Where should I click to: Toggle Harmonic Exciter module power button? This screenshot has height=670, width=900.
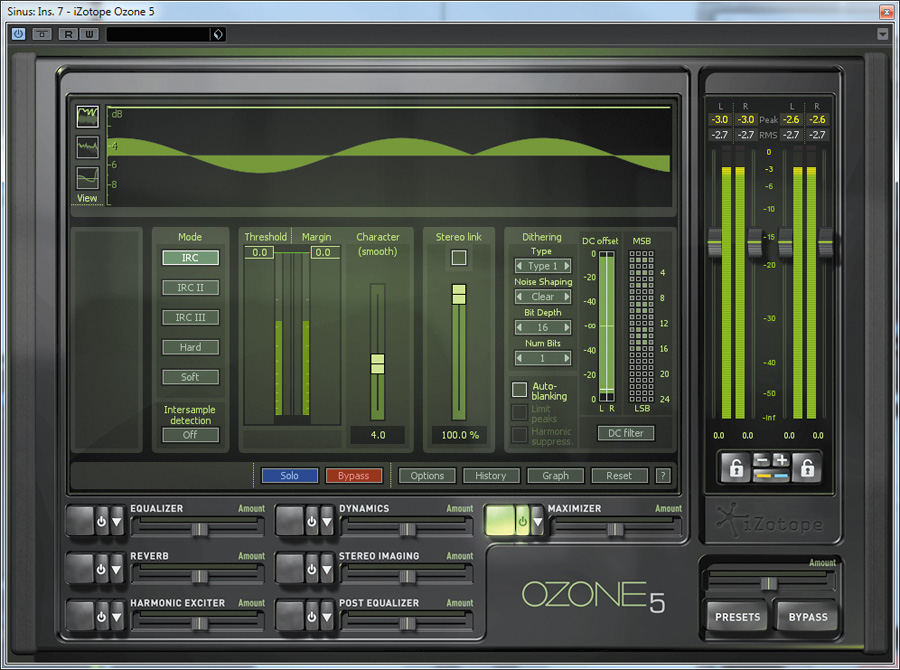pos(102,617)
